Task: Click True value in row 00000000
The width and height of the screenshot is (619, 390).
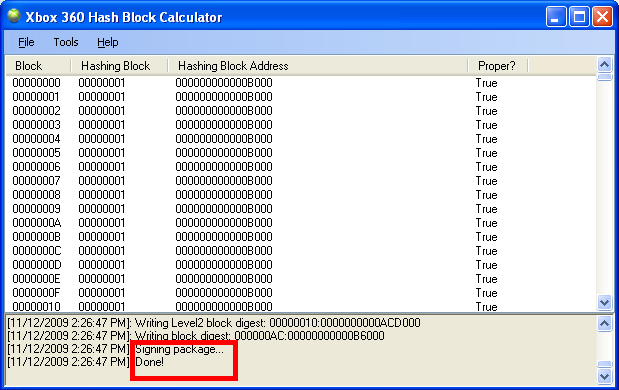Action: pyautogui.click(x=486, y=83)
